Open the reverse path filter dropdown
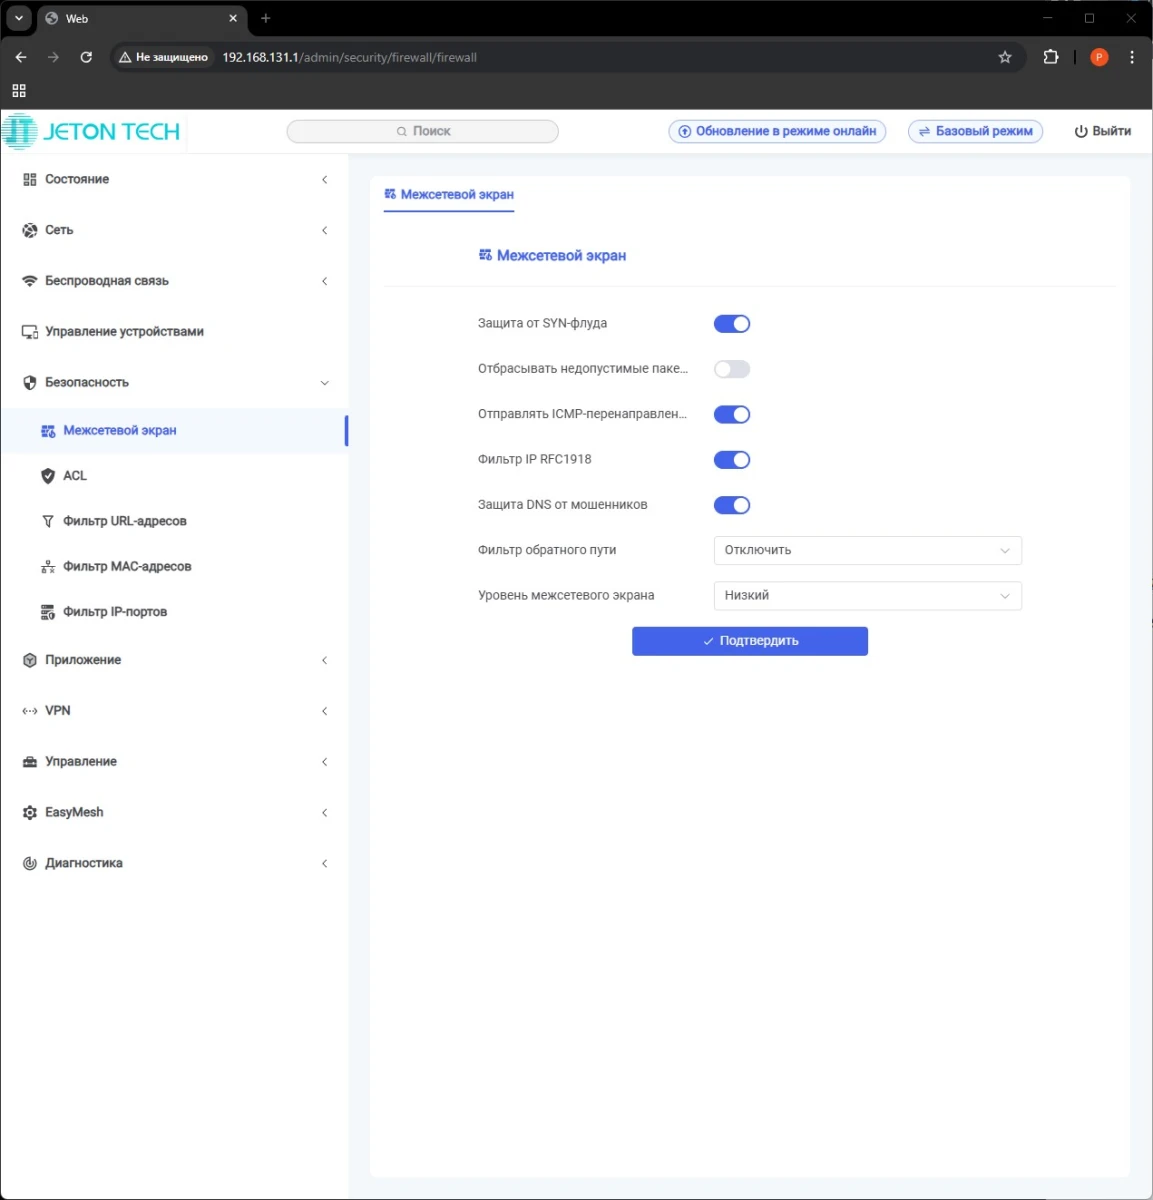Screen dimensions: 1153x1200 [867, 550]
